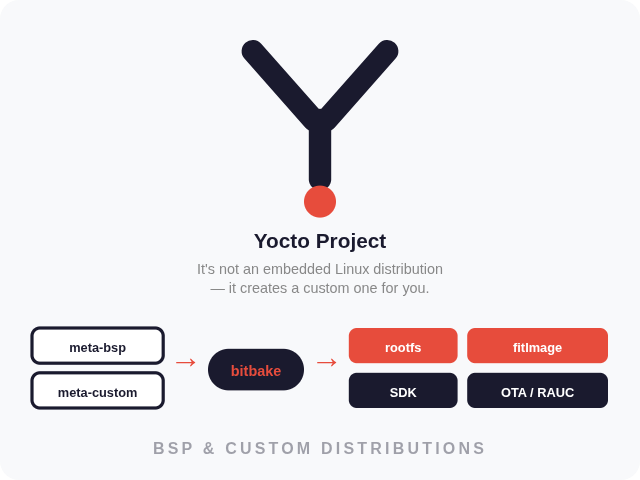Viewport: 640px width, 480px height.
Task: Click the word Project in the title
Action: pos(351,241)
